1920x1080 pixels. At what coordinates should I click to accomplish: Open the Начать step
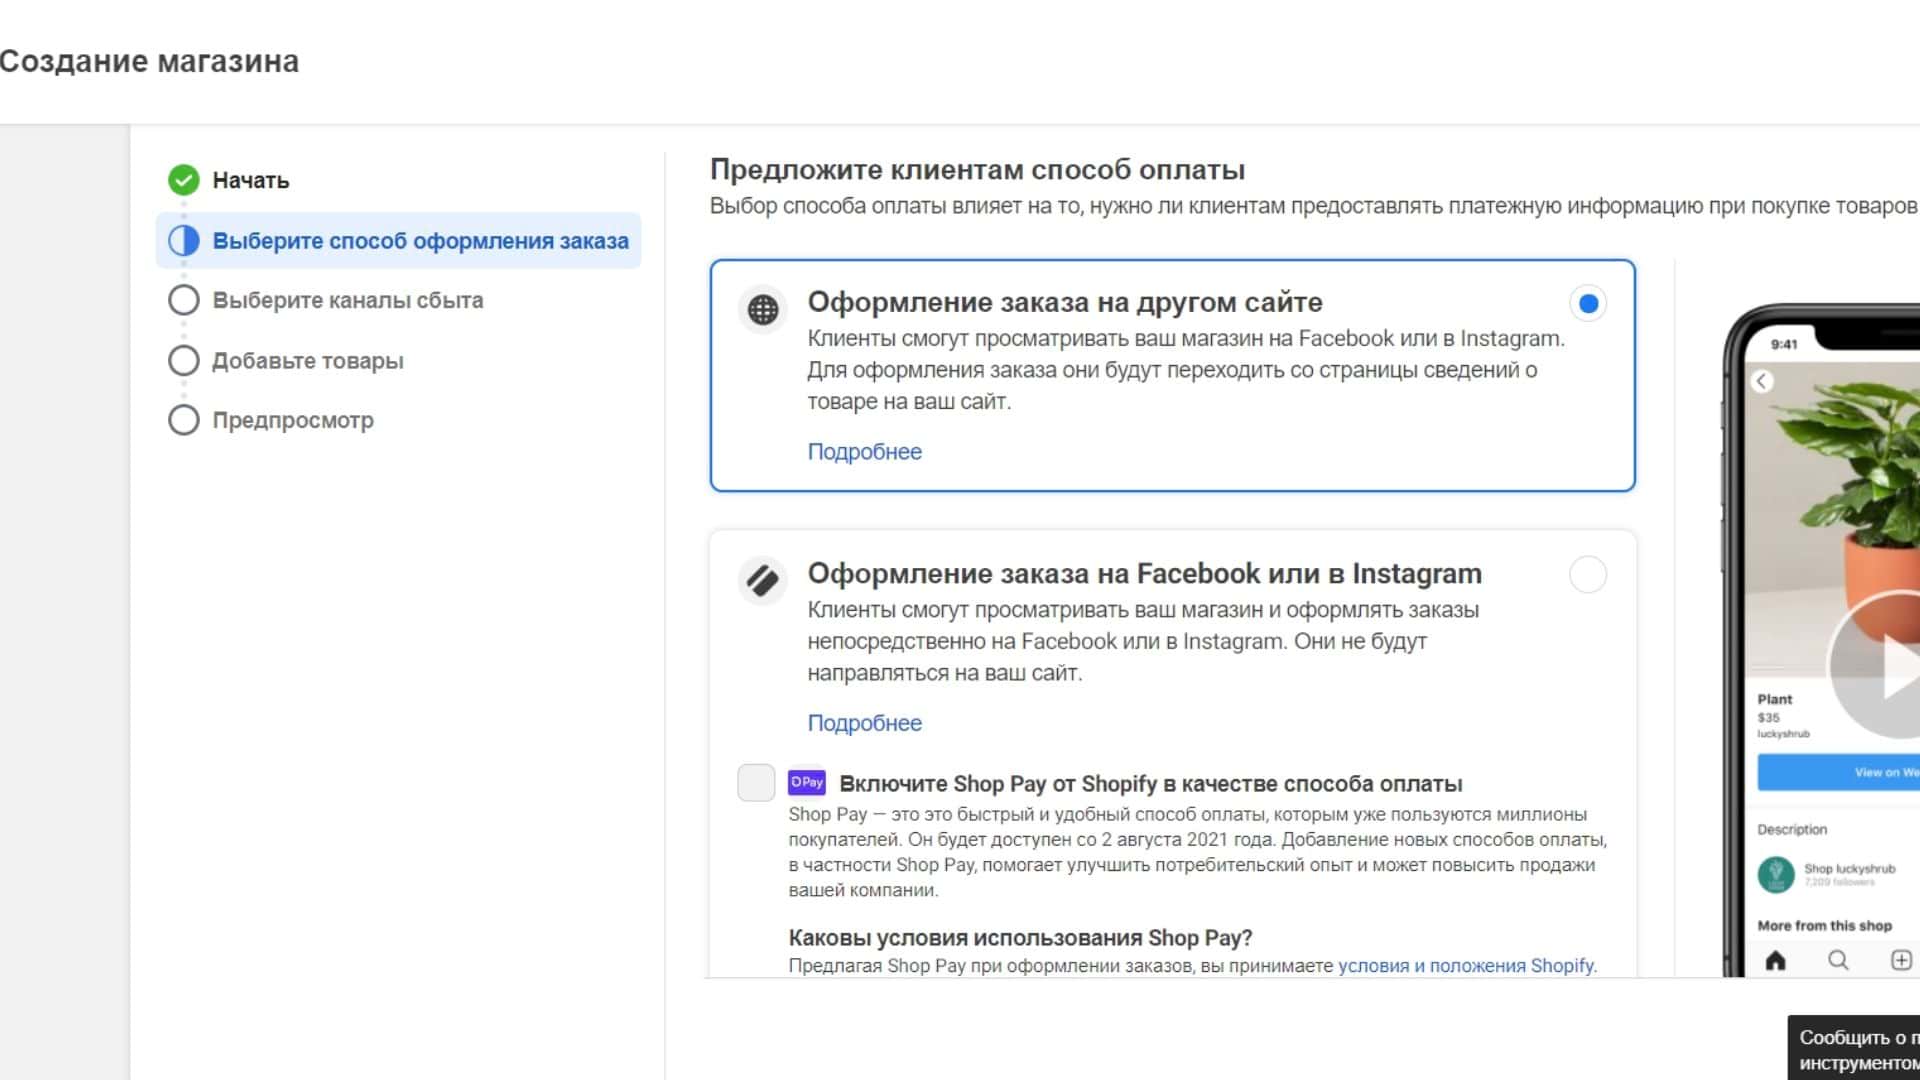click(x=251, y=181)
